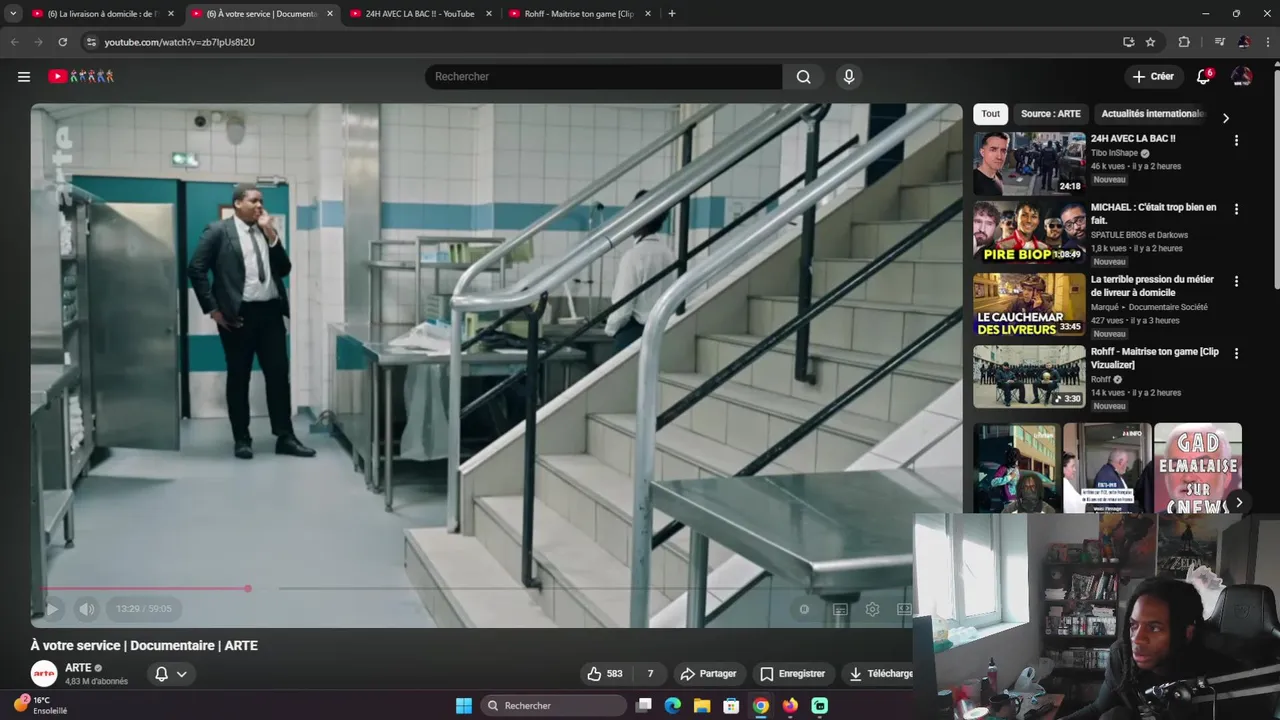Open Chrome extensions puzzle icon
Image resolution: width=1280 pixels, height=720 pixels.
point(1184,42)
